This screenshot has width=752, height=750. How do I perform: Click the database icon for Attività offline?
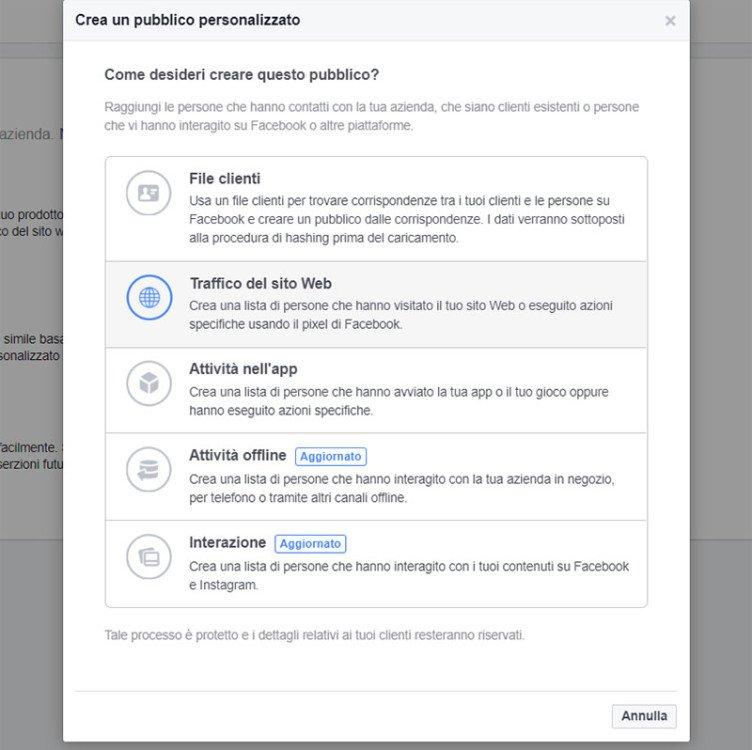[149, 469]
